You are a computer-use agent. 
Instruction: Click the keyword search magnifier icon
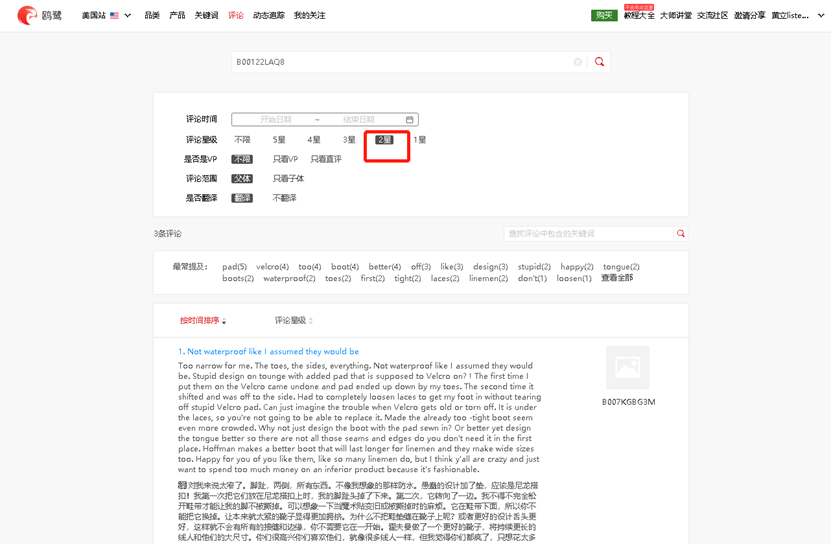click(x=681, y=233)
